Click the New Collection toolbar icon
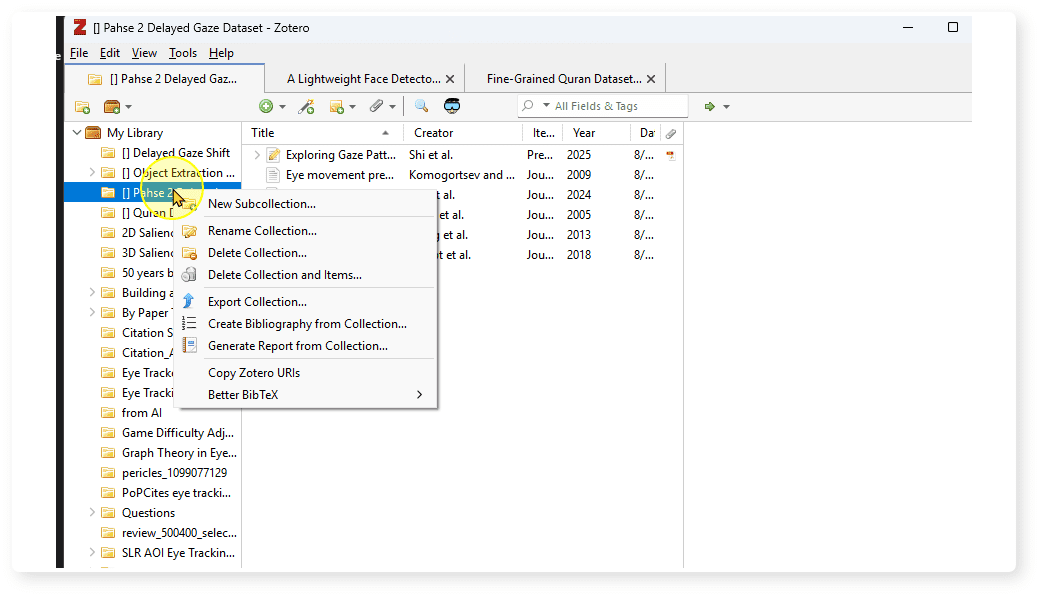Viewport: 1040px width, 596px height. [82, 107]
